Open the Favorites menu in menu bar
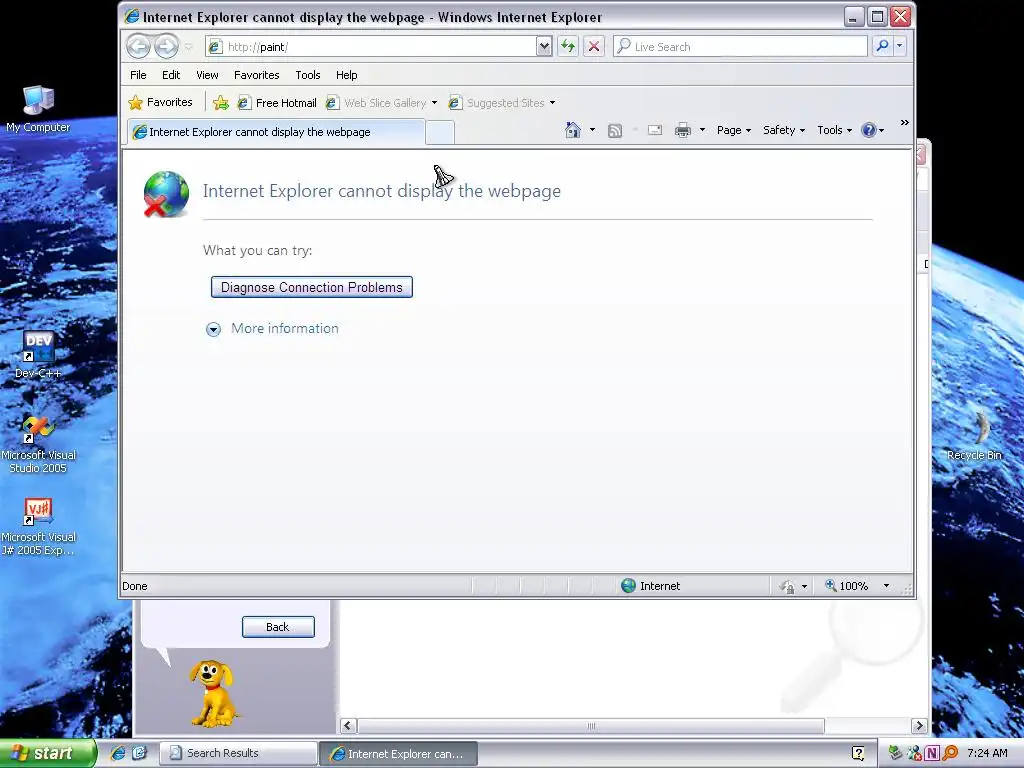The image size is (1024, 768). [257, 75]
